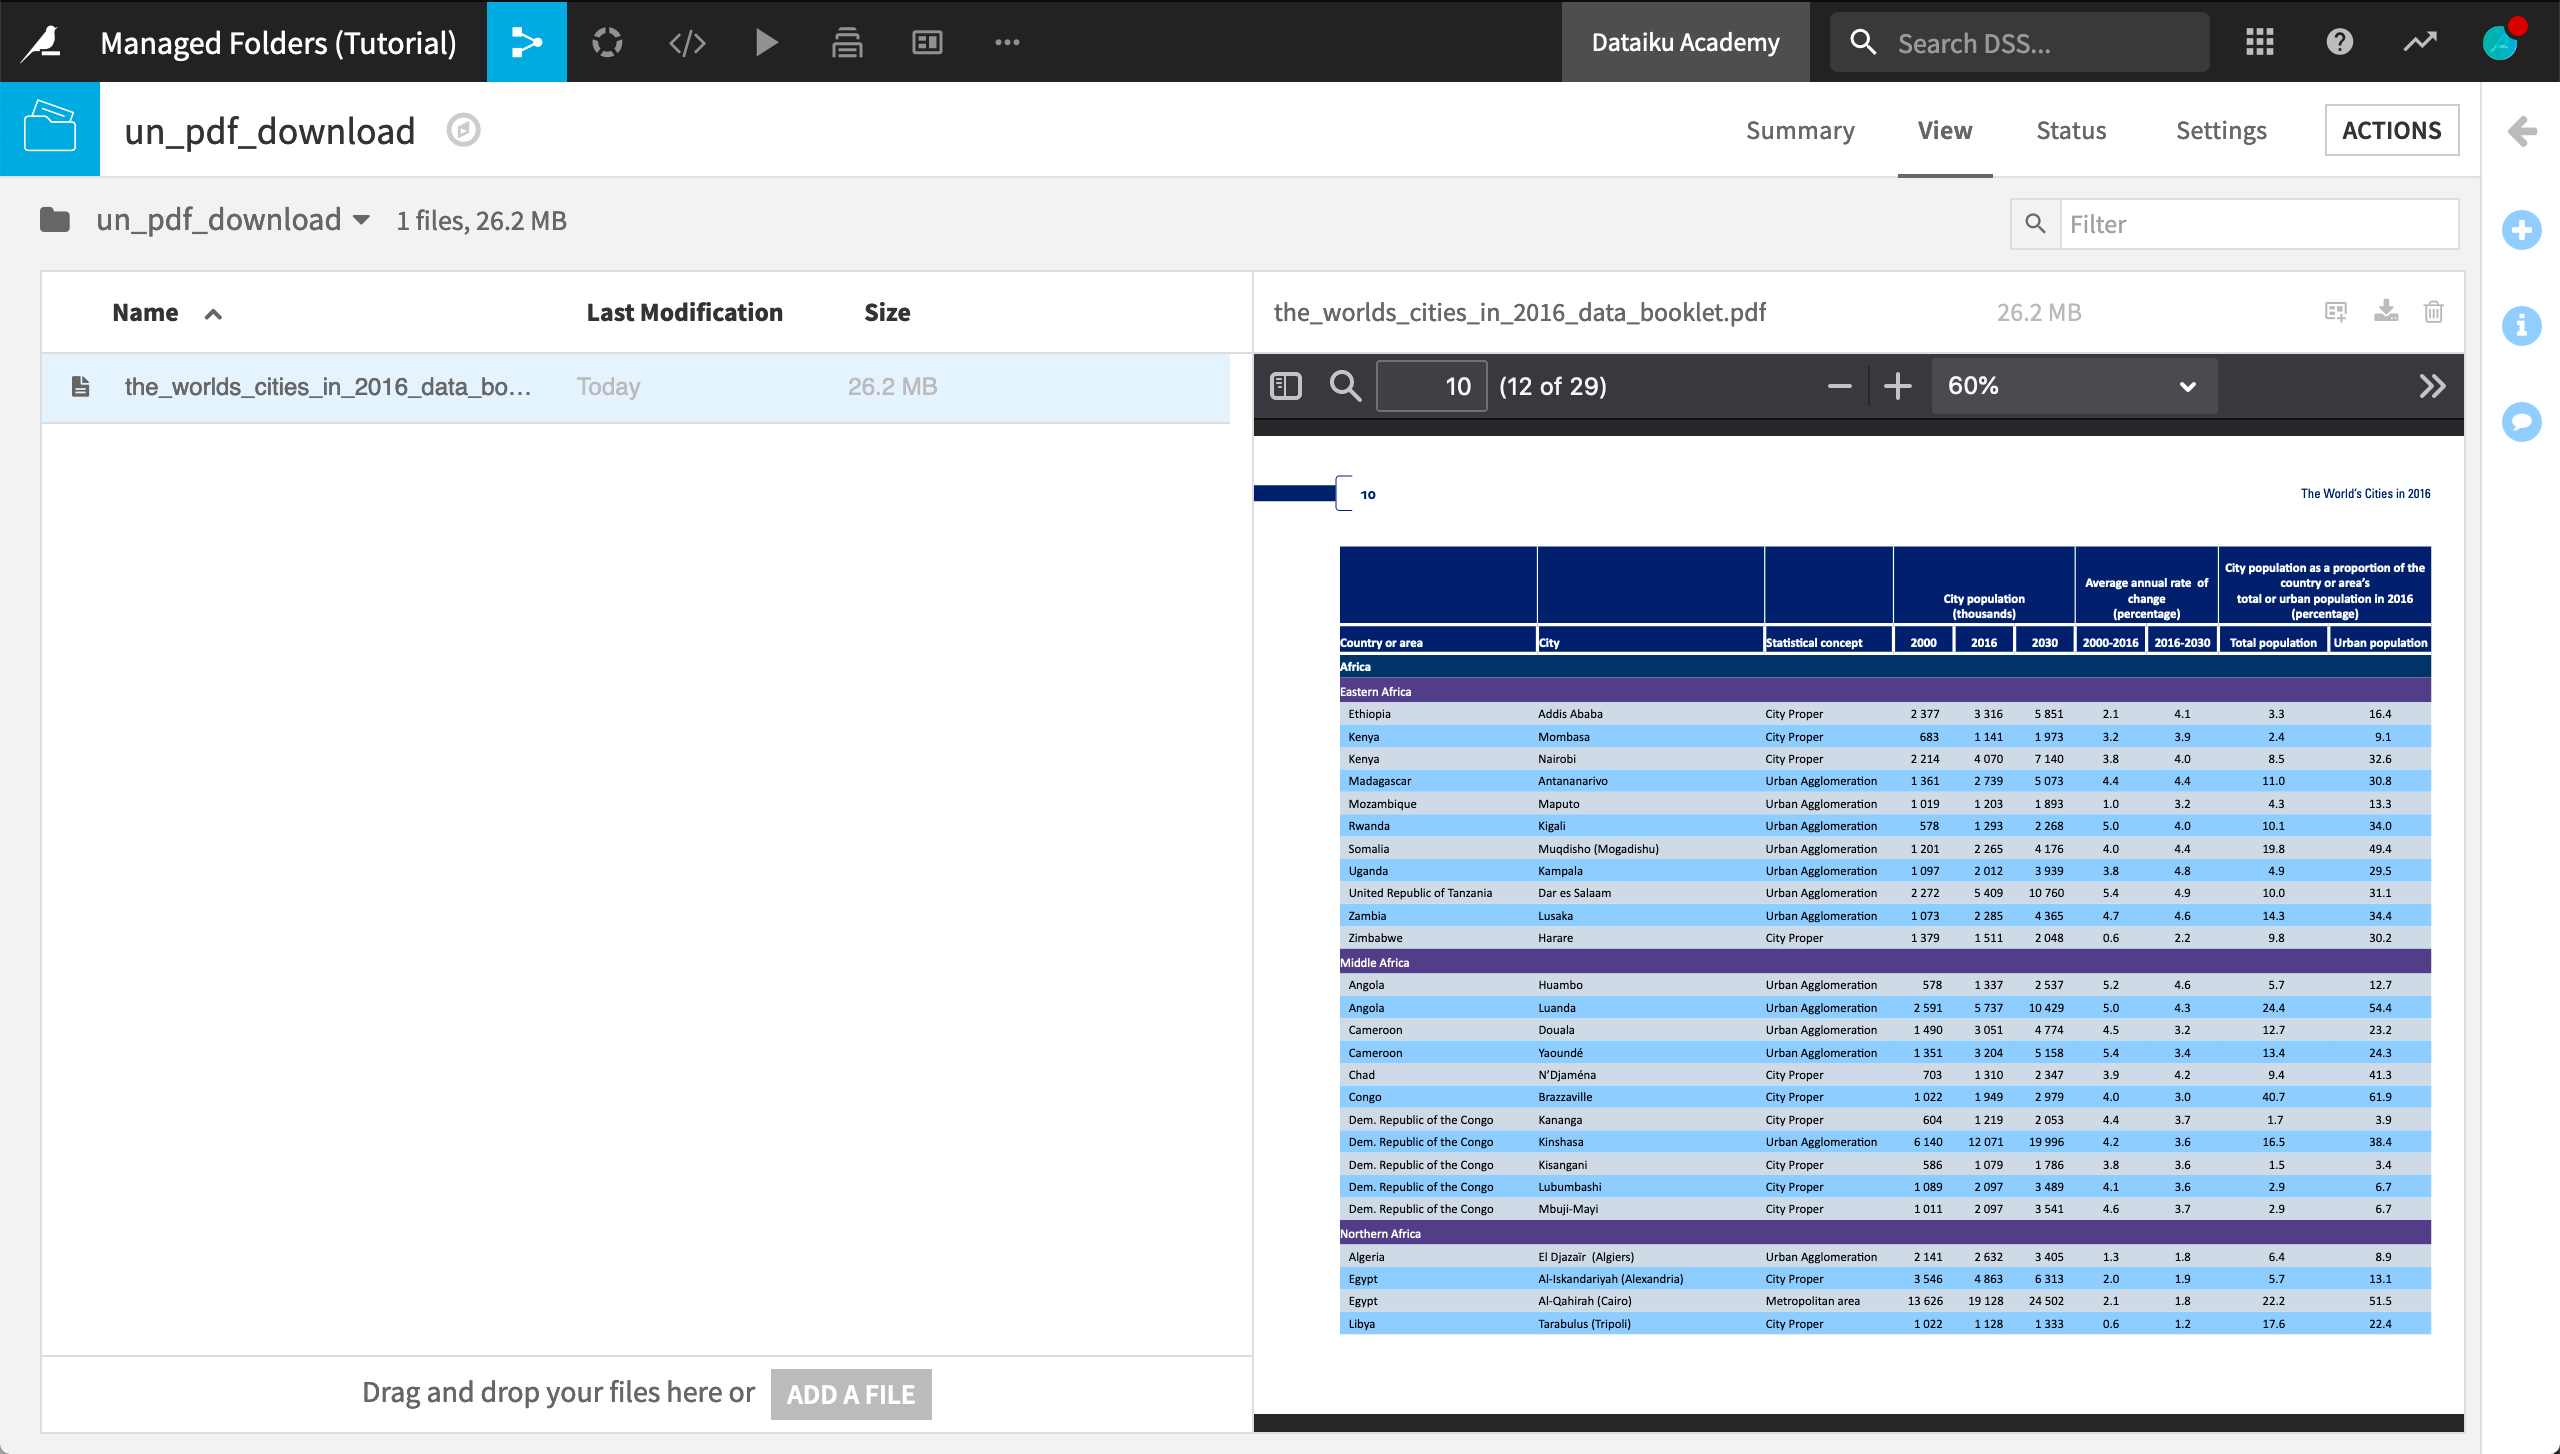Click the Dashboards icon in the top navbar
This screenshot has width=2560, height=1454.
[x=926, y=41]
